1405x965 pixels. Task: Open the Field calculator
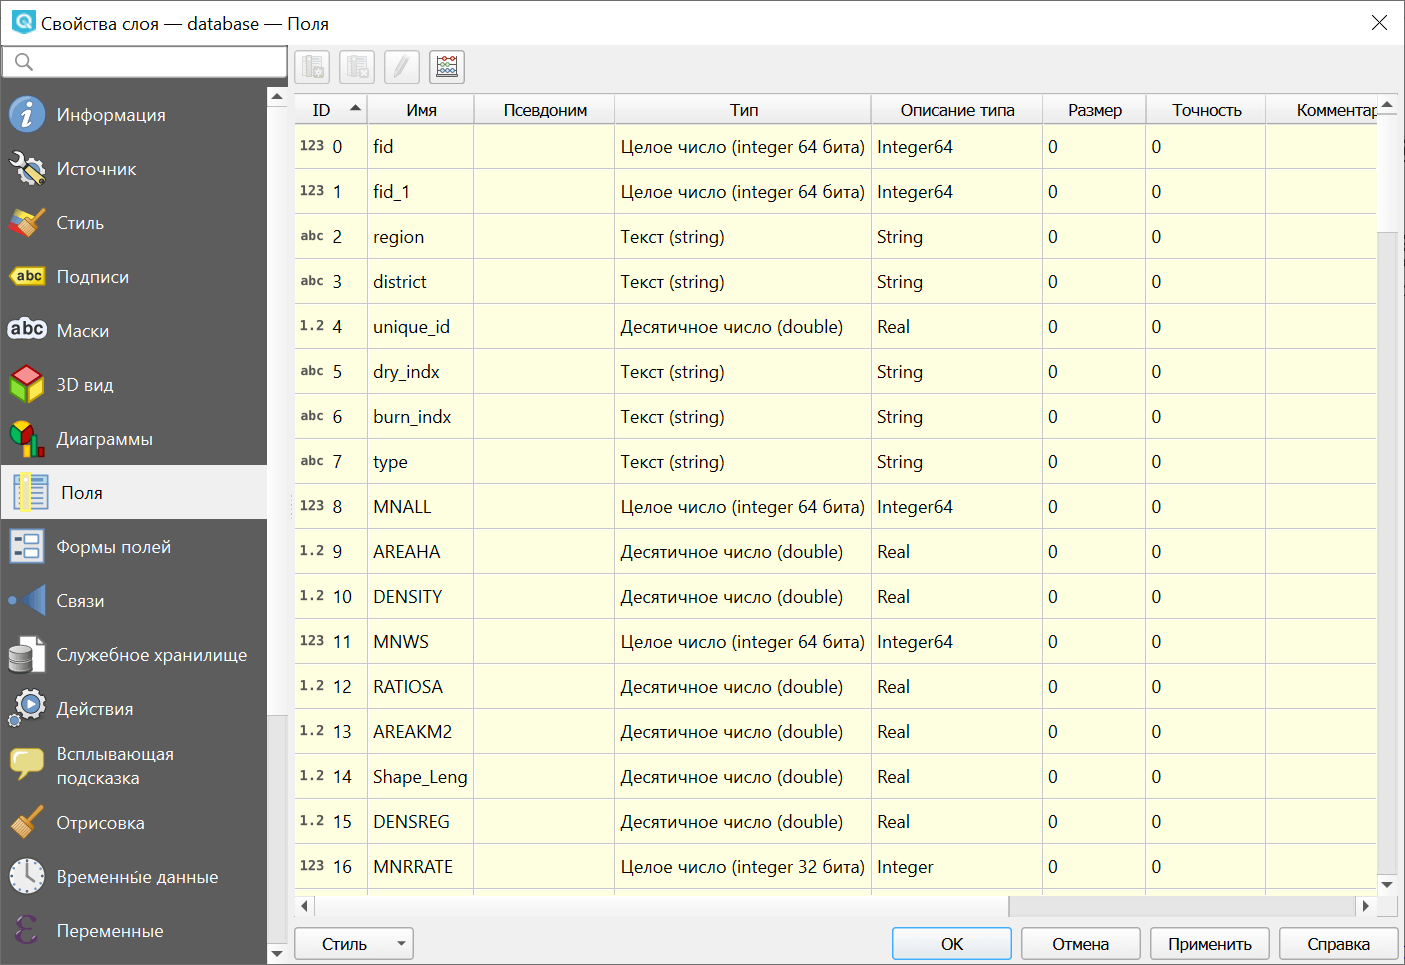[447, 67]
